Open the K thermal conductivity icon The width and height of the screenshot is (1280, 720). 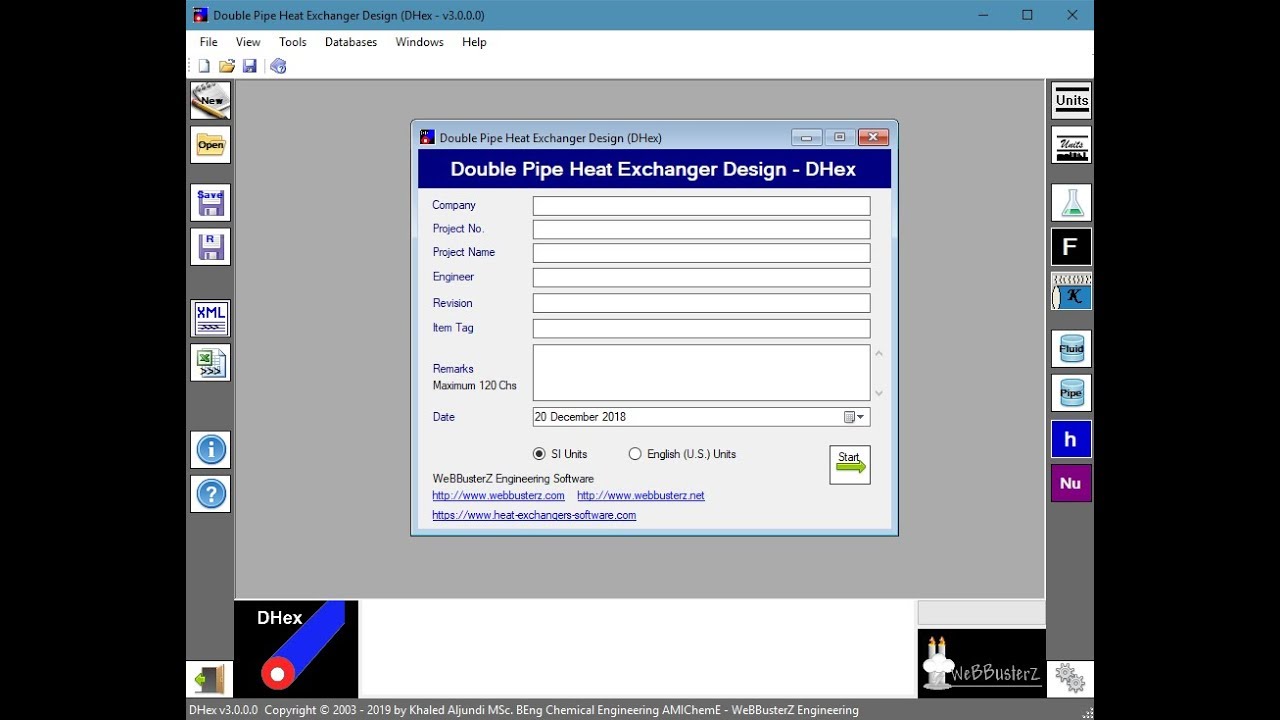[x=1071, y=291]
